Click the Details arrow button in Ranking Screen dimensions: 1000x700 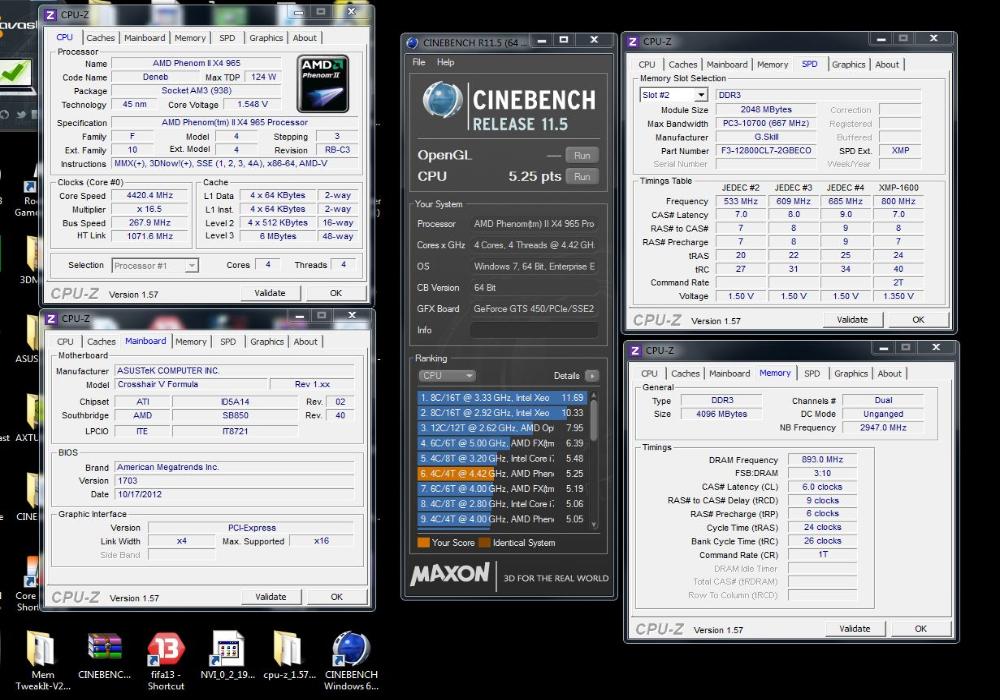592,376
